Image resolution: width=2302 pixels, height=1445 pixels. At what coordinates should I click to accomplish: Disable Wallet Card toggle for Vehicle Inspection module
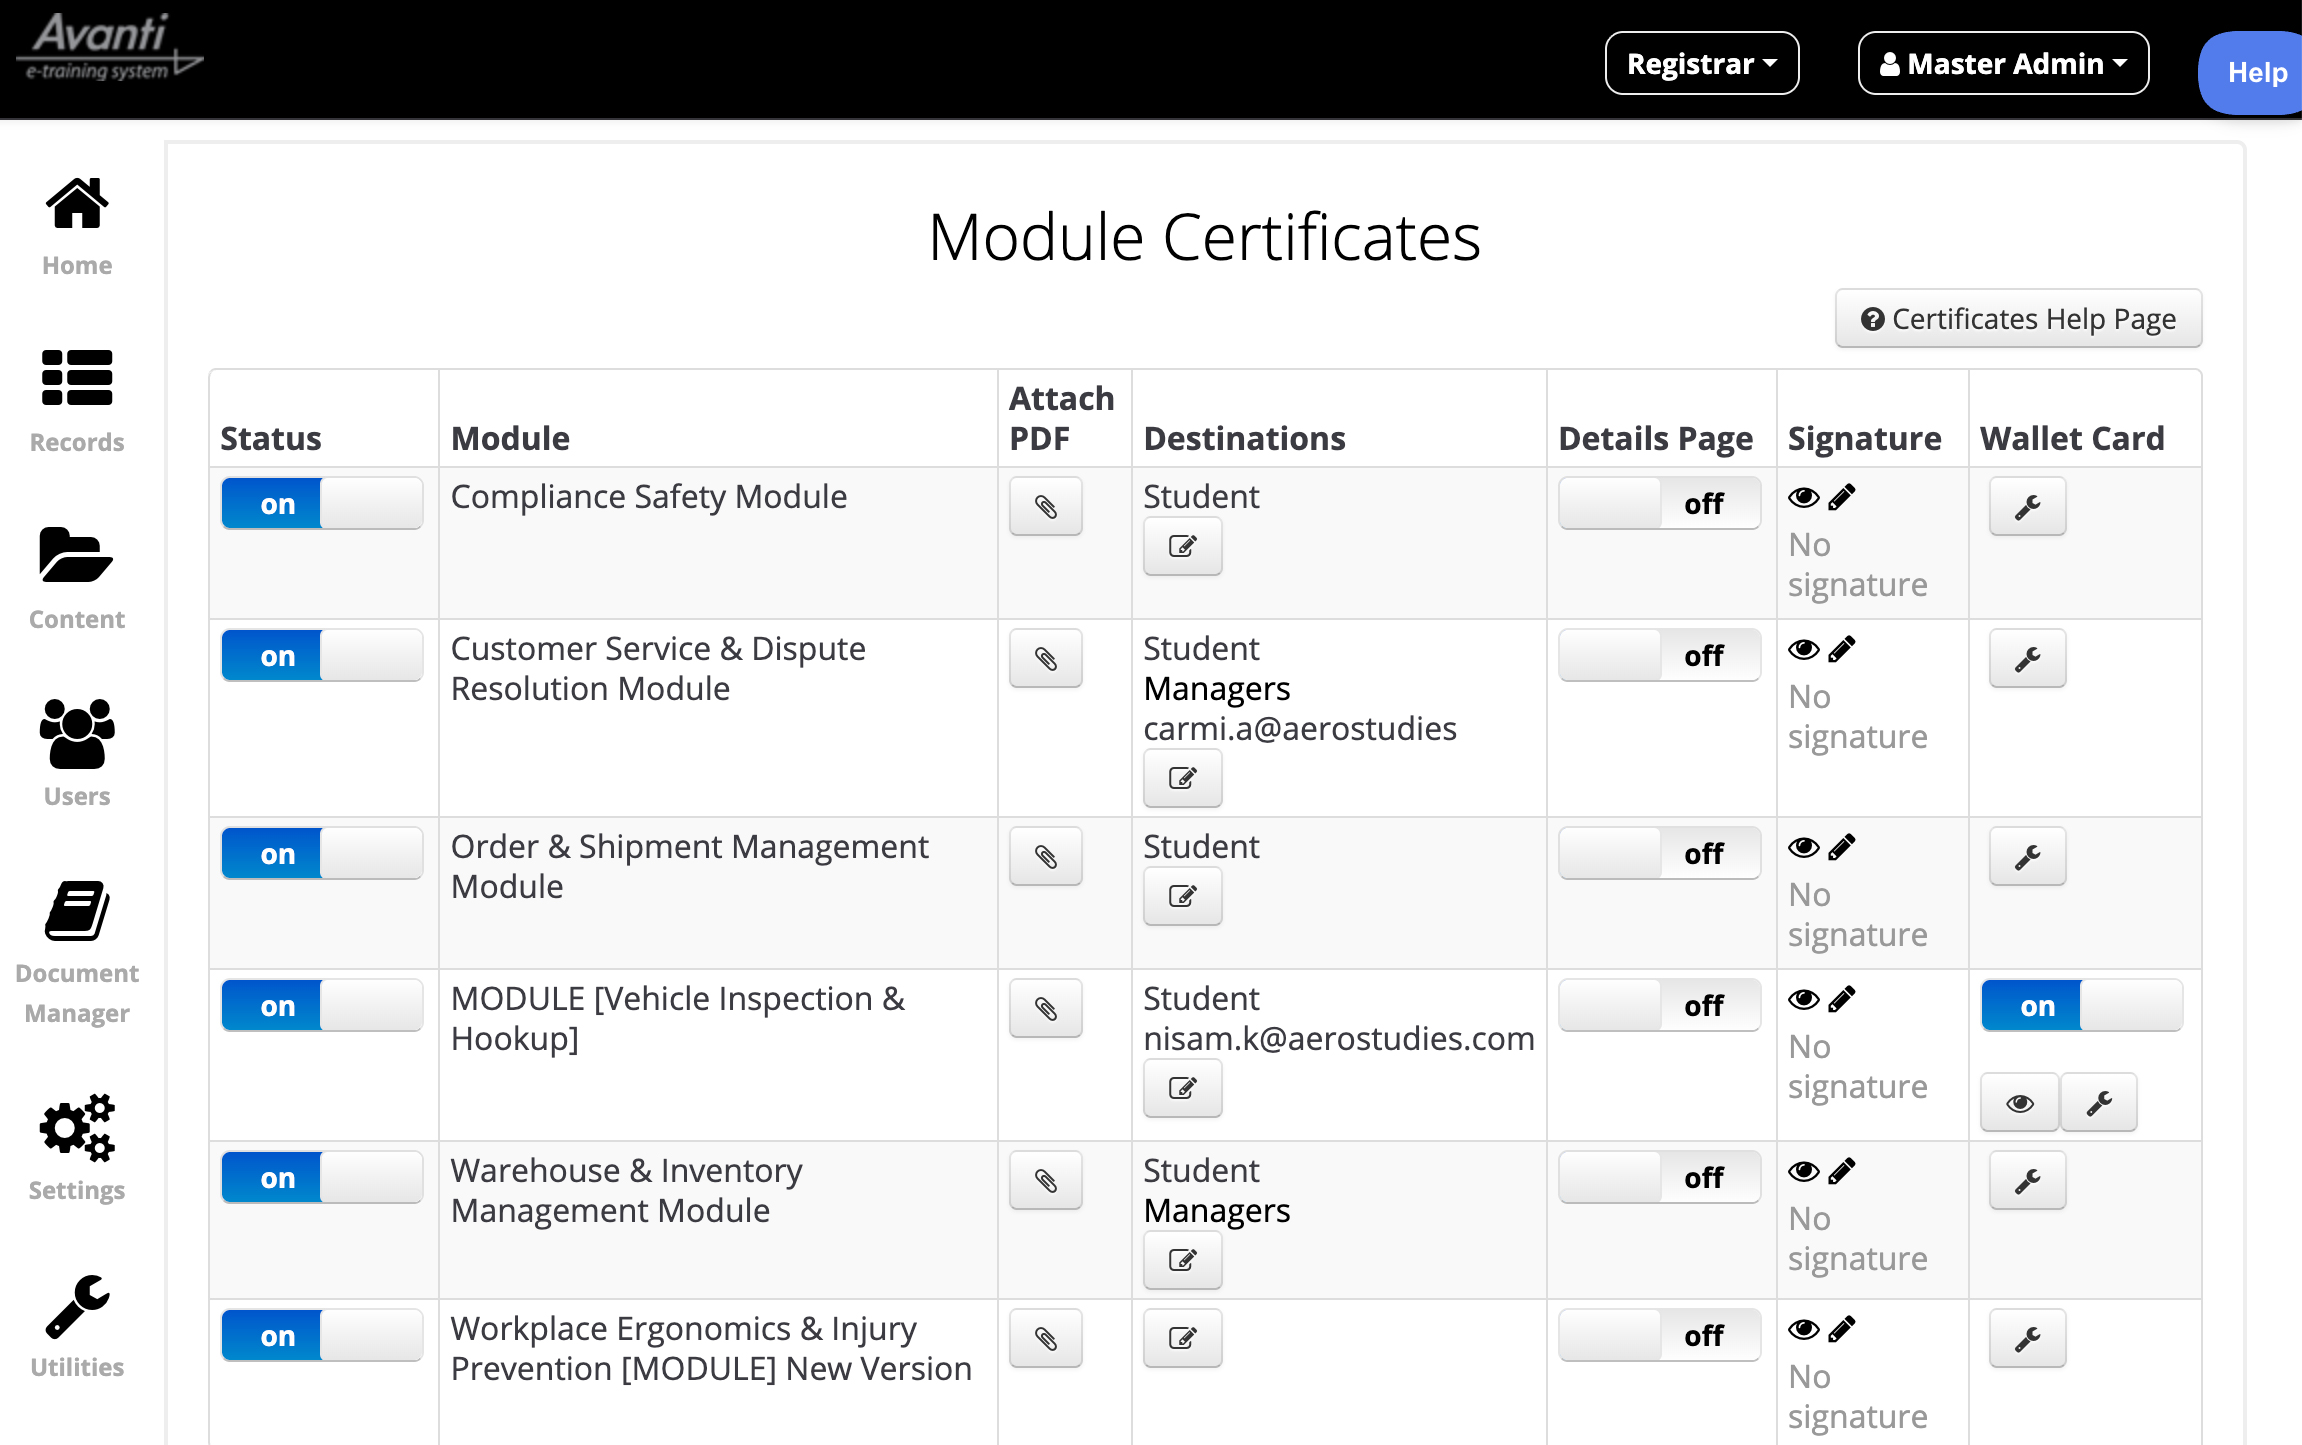tap(2080, 1006)
